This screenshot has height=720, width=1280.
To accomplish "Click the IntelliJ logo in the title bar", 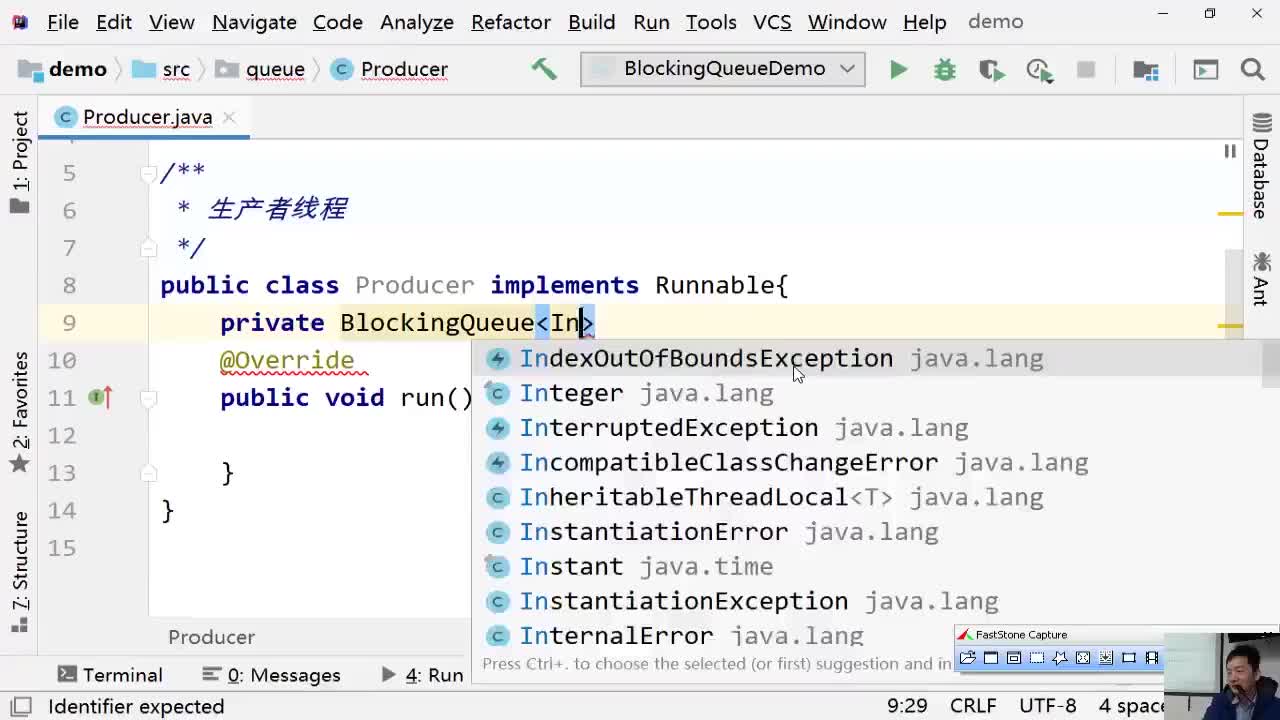I will [19, 21].
